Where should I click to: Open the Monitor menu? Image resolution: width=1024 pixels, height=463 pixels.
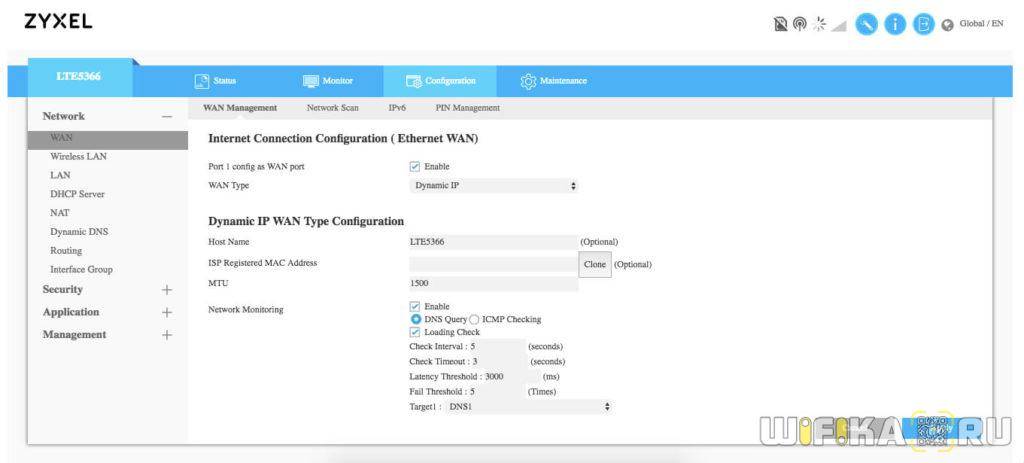coord(328,81)
